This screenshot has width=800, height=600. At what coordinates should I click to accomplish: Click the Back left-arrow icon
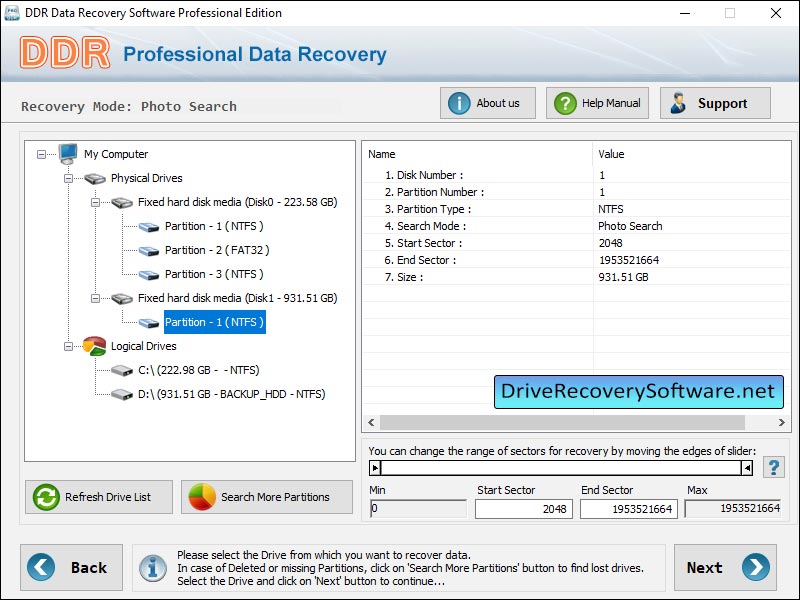(x=41, y=567)
